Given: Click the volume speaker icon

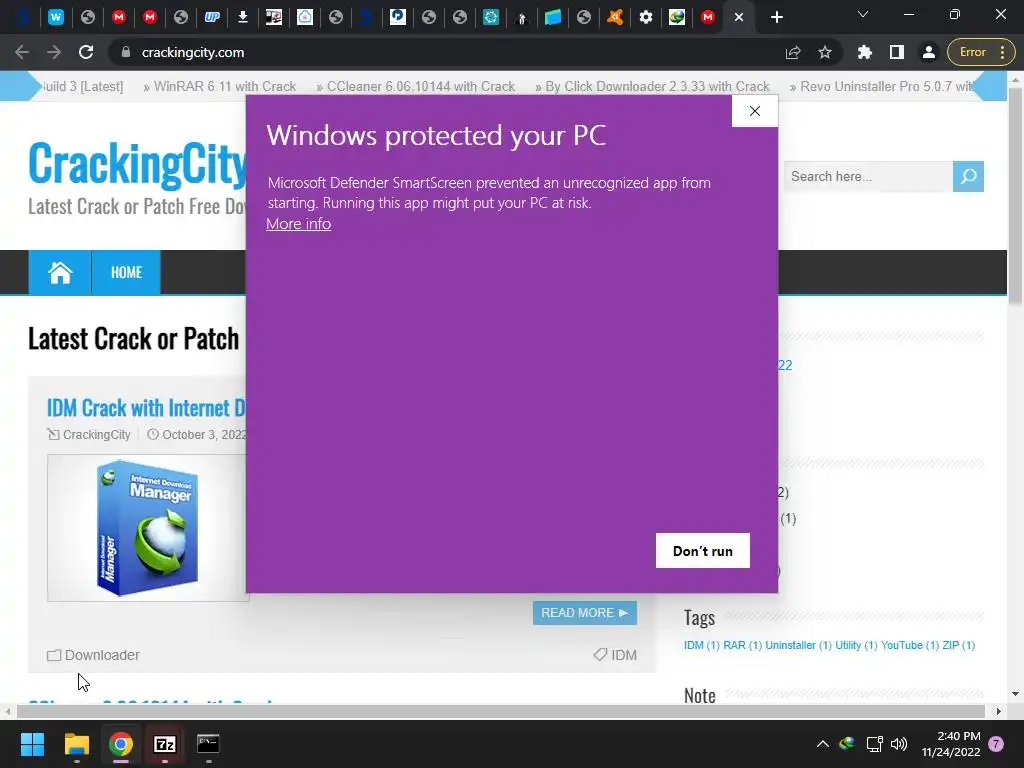Looking at the screenshot, I should click(899, 744).
